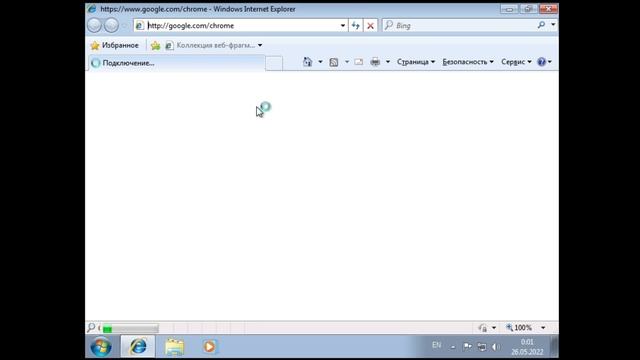Show hidden tray icons arrow
640x360 pixels.
tap(453, 347)
